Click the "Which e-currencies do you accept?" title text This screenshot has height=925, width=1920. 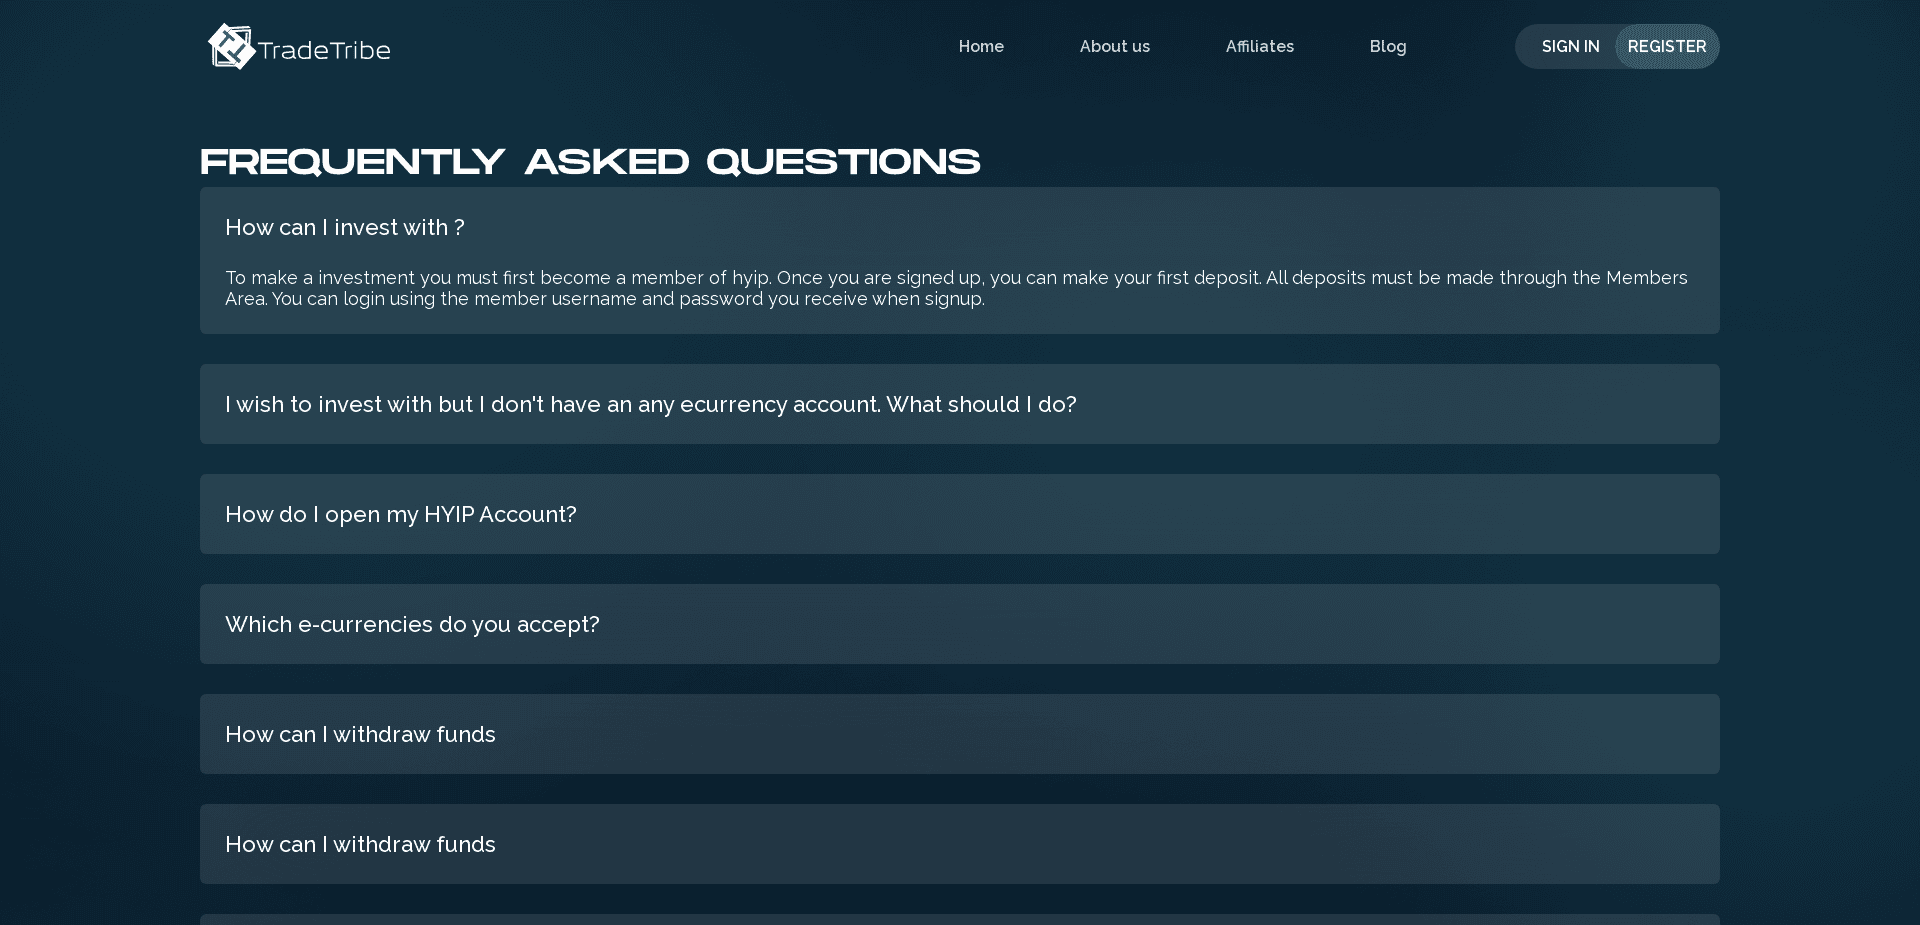[412, 624]
